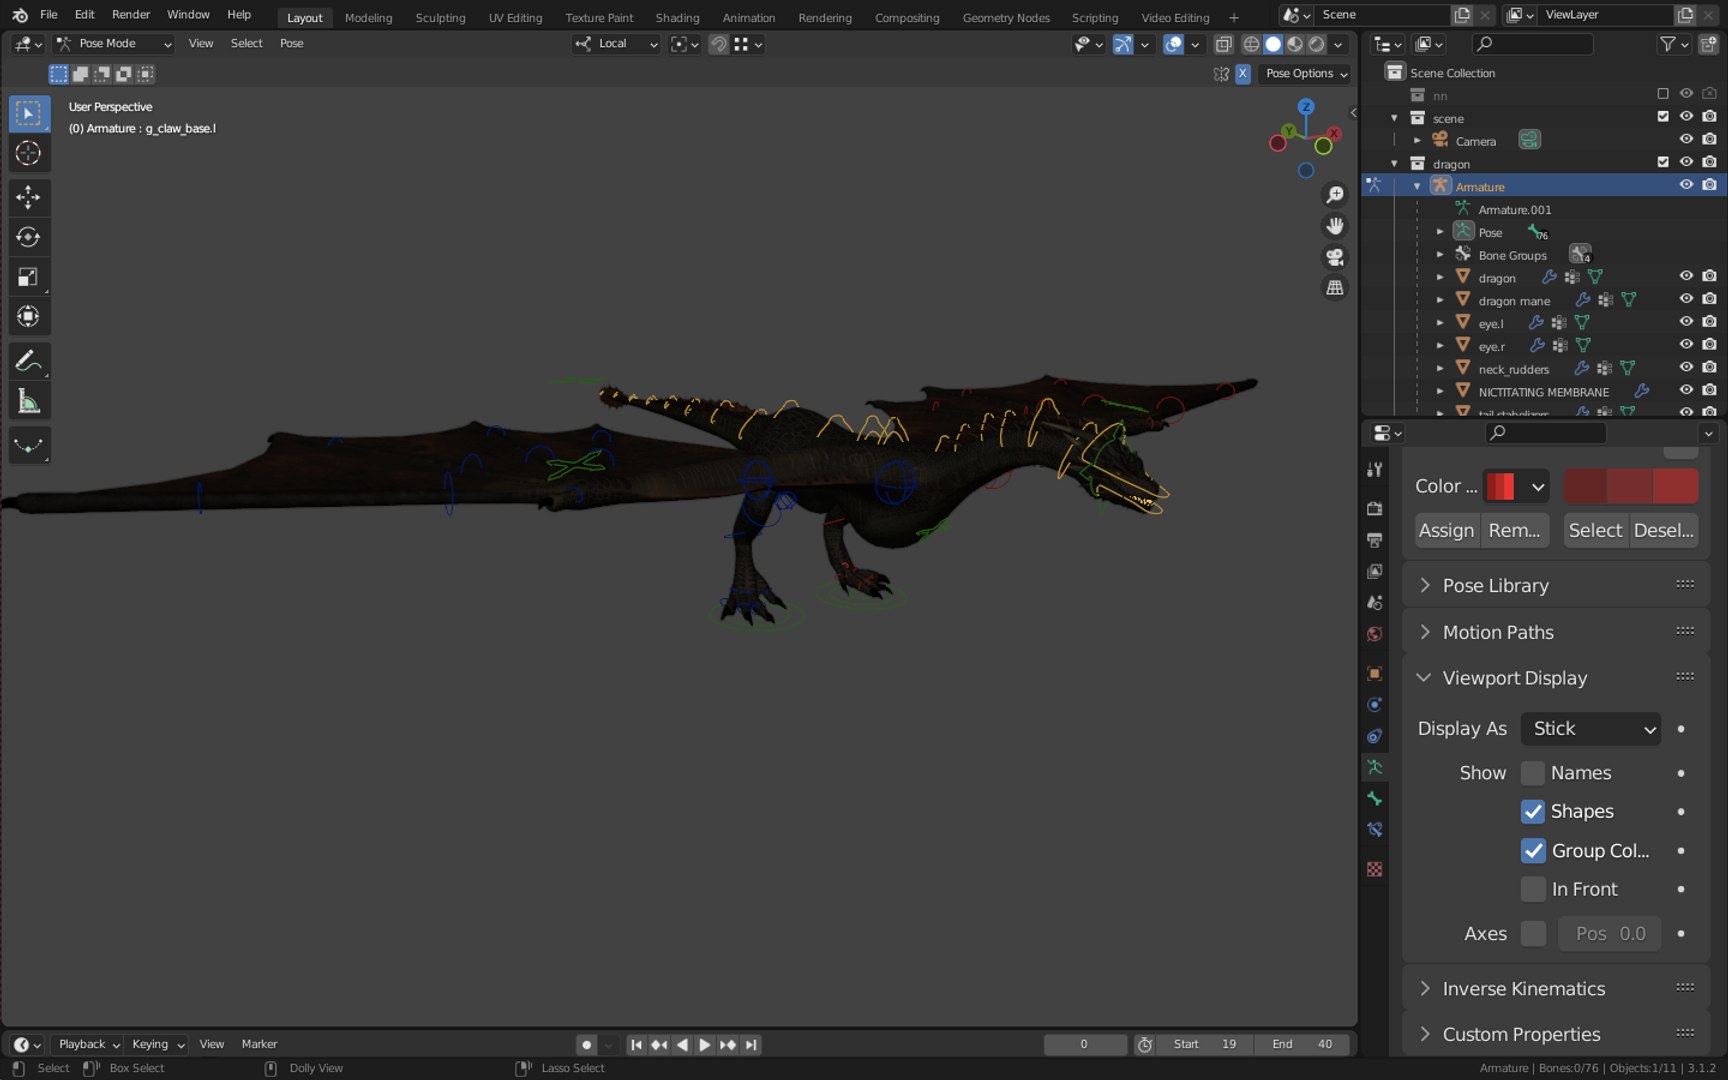1728x1080 pixels.
Task: Pick the Measure tool
Action: point(29,401)
